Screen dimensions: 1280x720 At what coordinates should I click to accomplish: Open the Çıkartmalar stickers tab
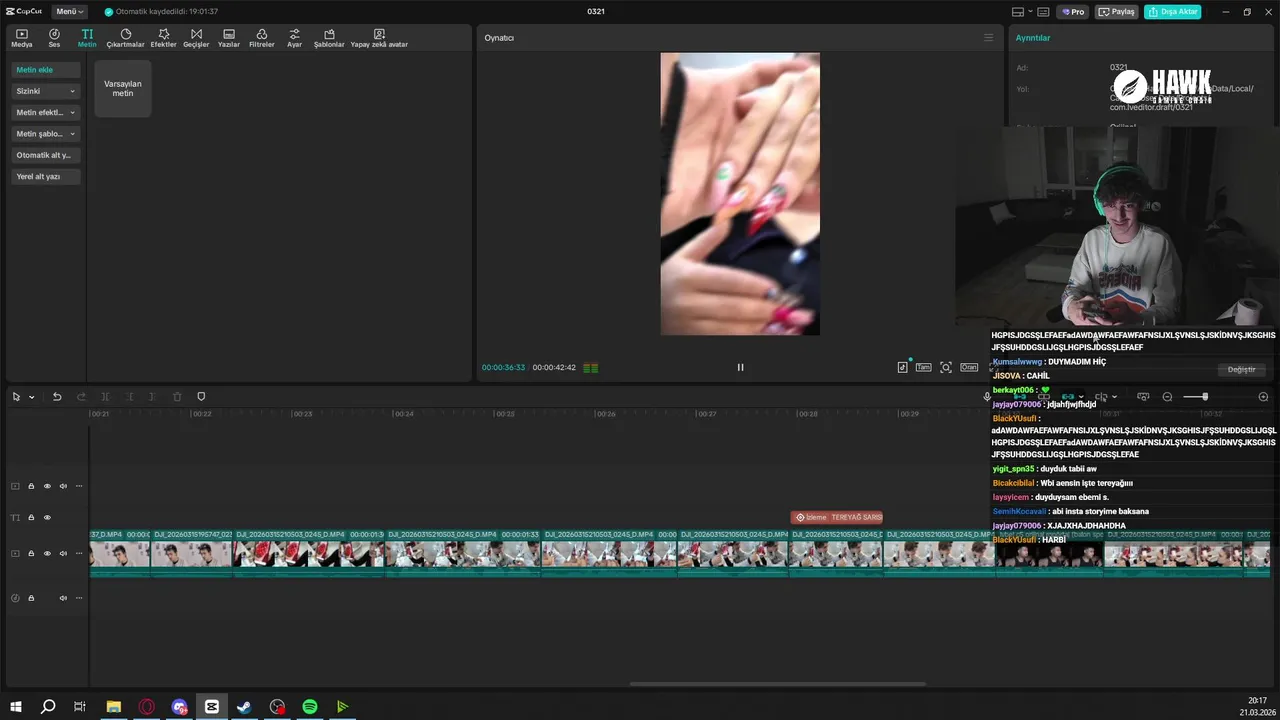tap(125, 38)
